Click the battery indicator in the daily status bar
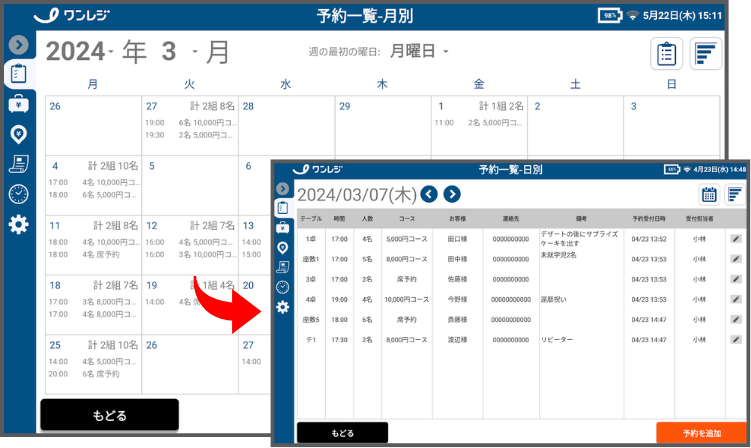The image size is (751, 448). [x=671, y=169]
